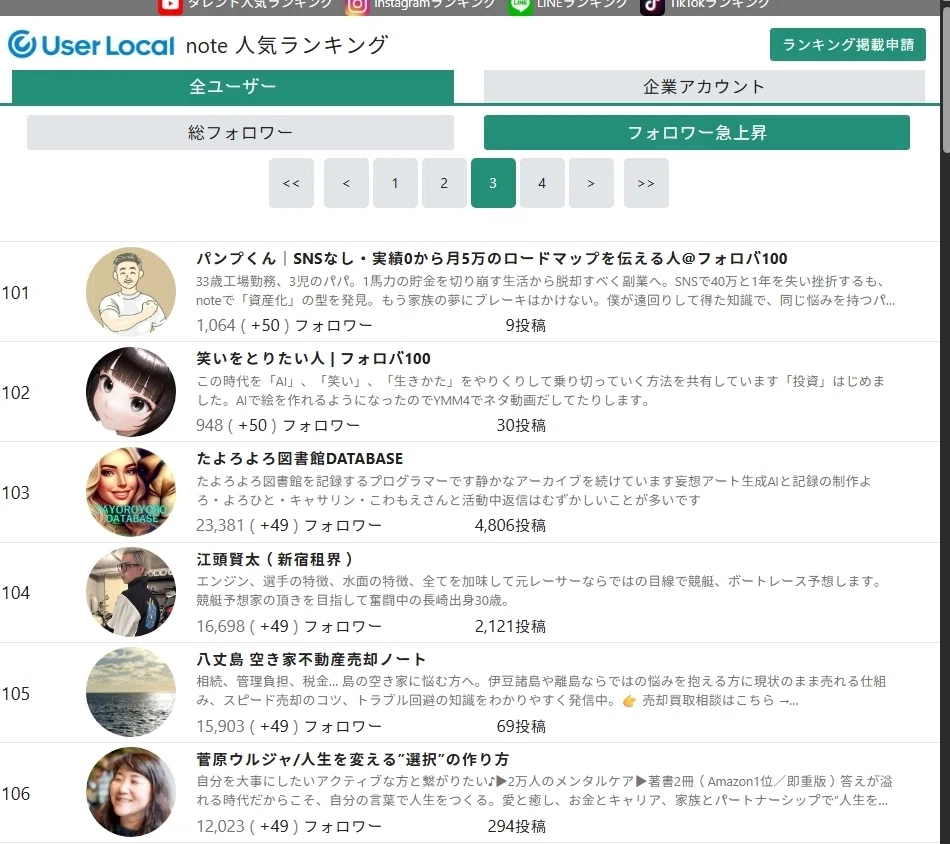
Task: Open page 1 of the ranking
Action: (395, 183)
